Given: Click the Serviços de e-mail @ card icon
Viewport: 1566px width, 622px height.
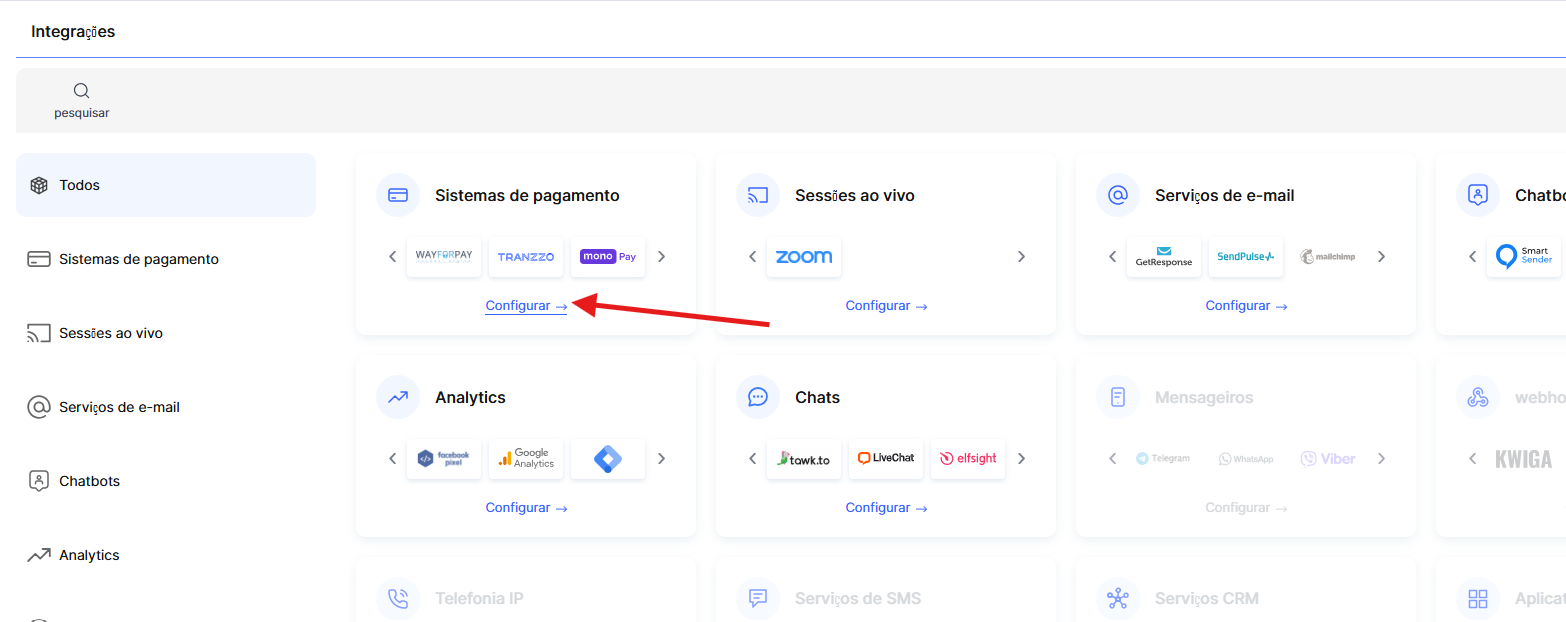Looking at the screenshot, I should coord(1118,195).
